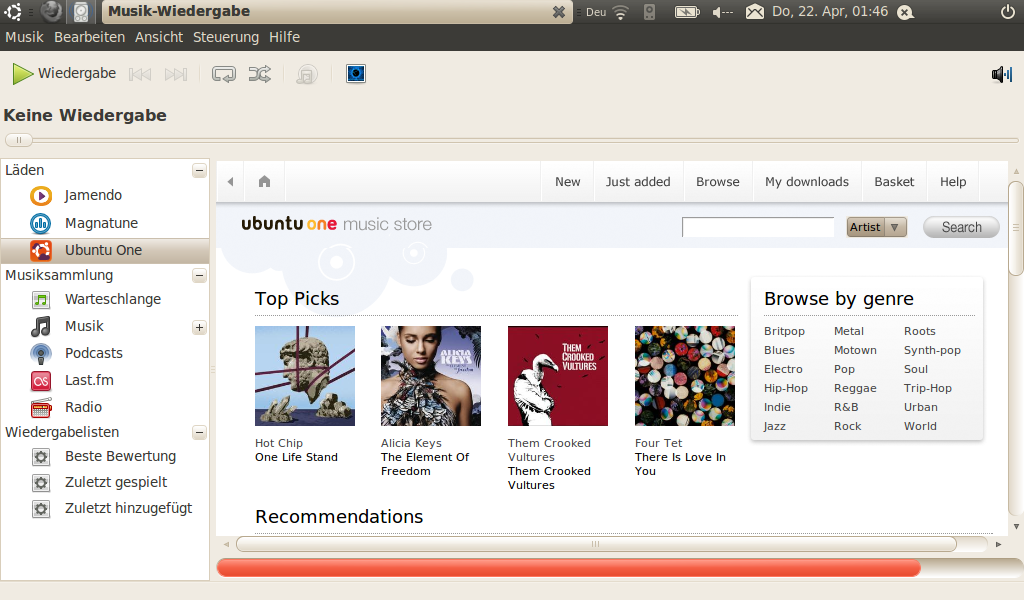1024x600 pixels.
Task: Click the Radio icon in sidebar
Action: pyautogui.click(x=40, y=407)
